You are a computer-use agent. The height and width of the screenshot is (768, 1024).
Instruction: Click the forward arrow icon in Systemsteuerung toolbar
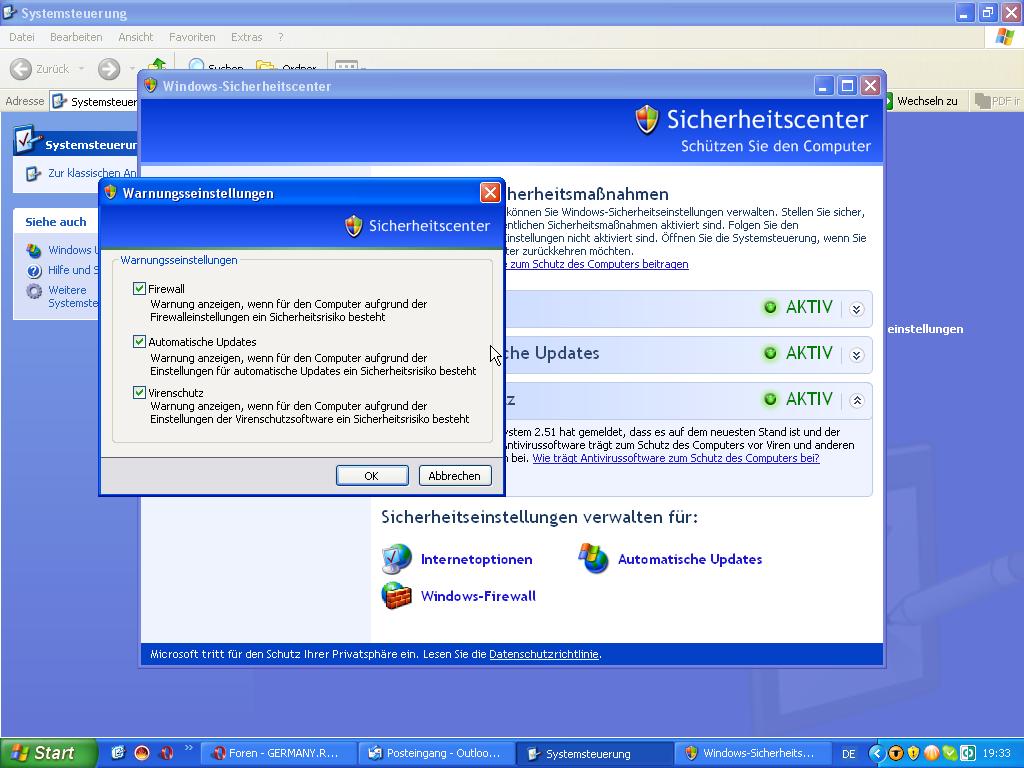(x=109, y=69)
